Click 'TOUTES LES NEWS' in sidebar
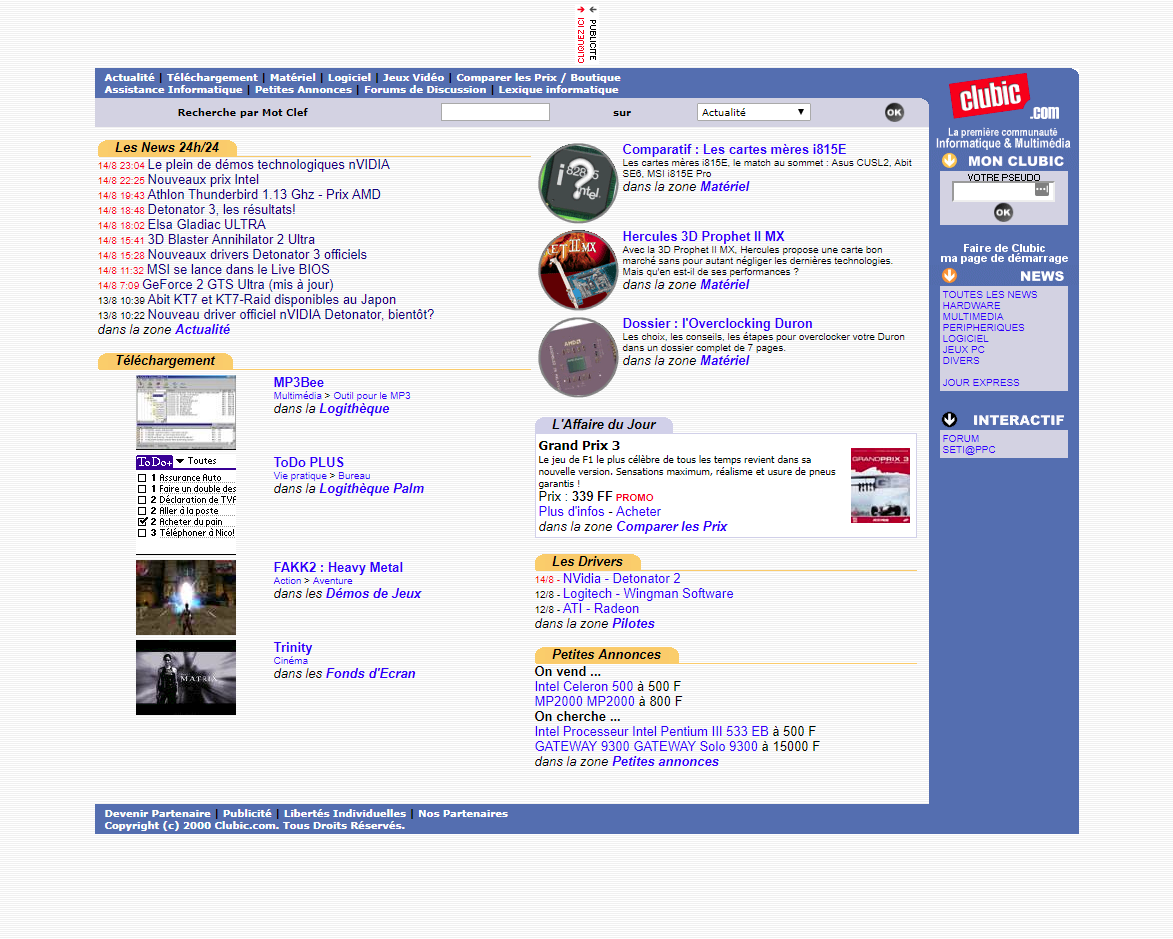Screen dimensions: 1173x939 coord(989,295)
